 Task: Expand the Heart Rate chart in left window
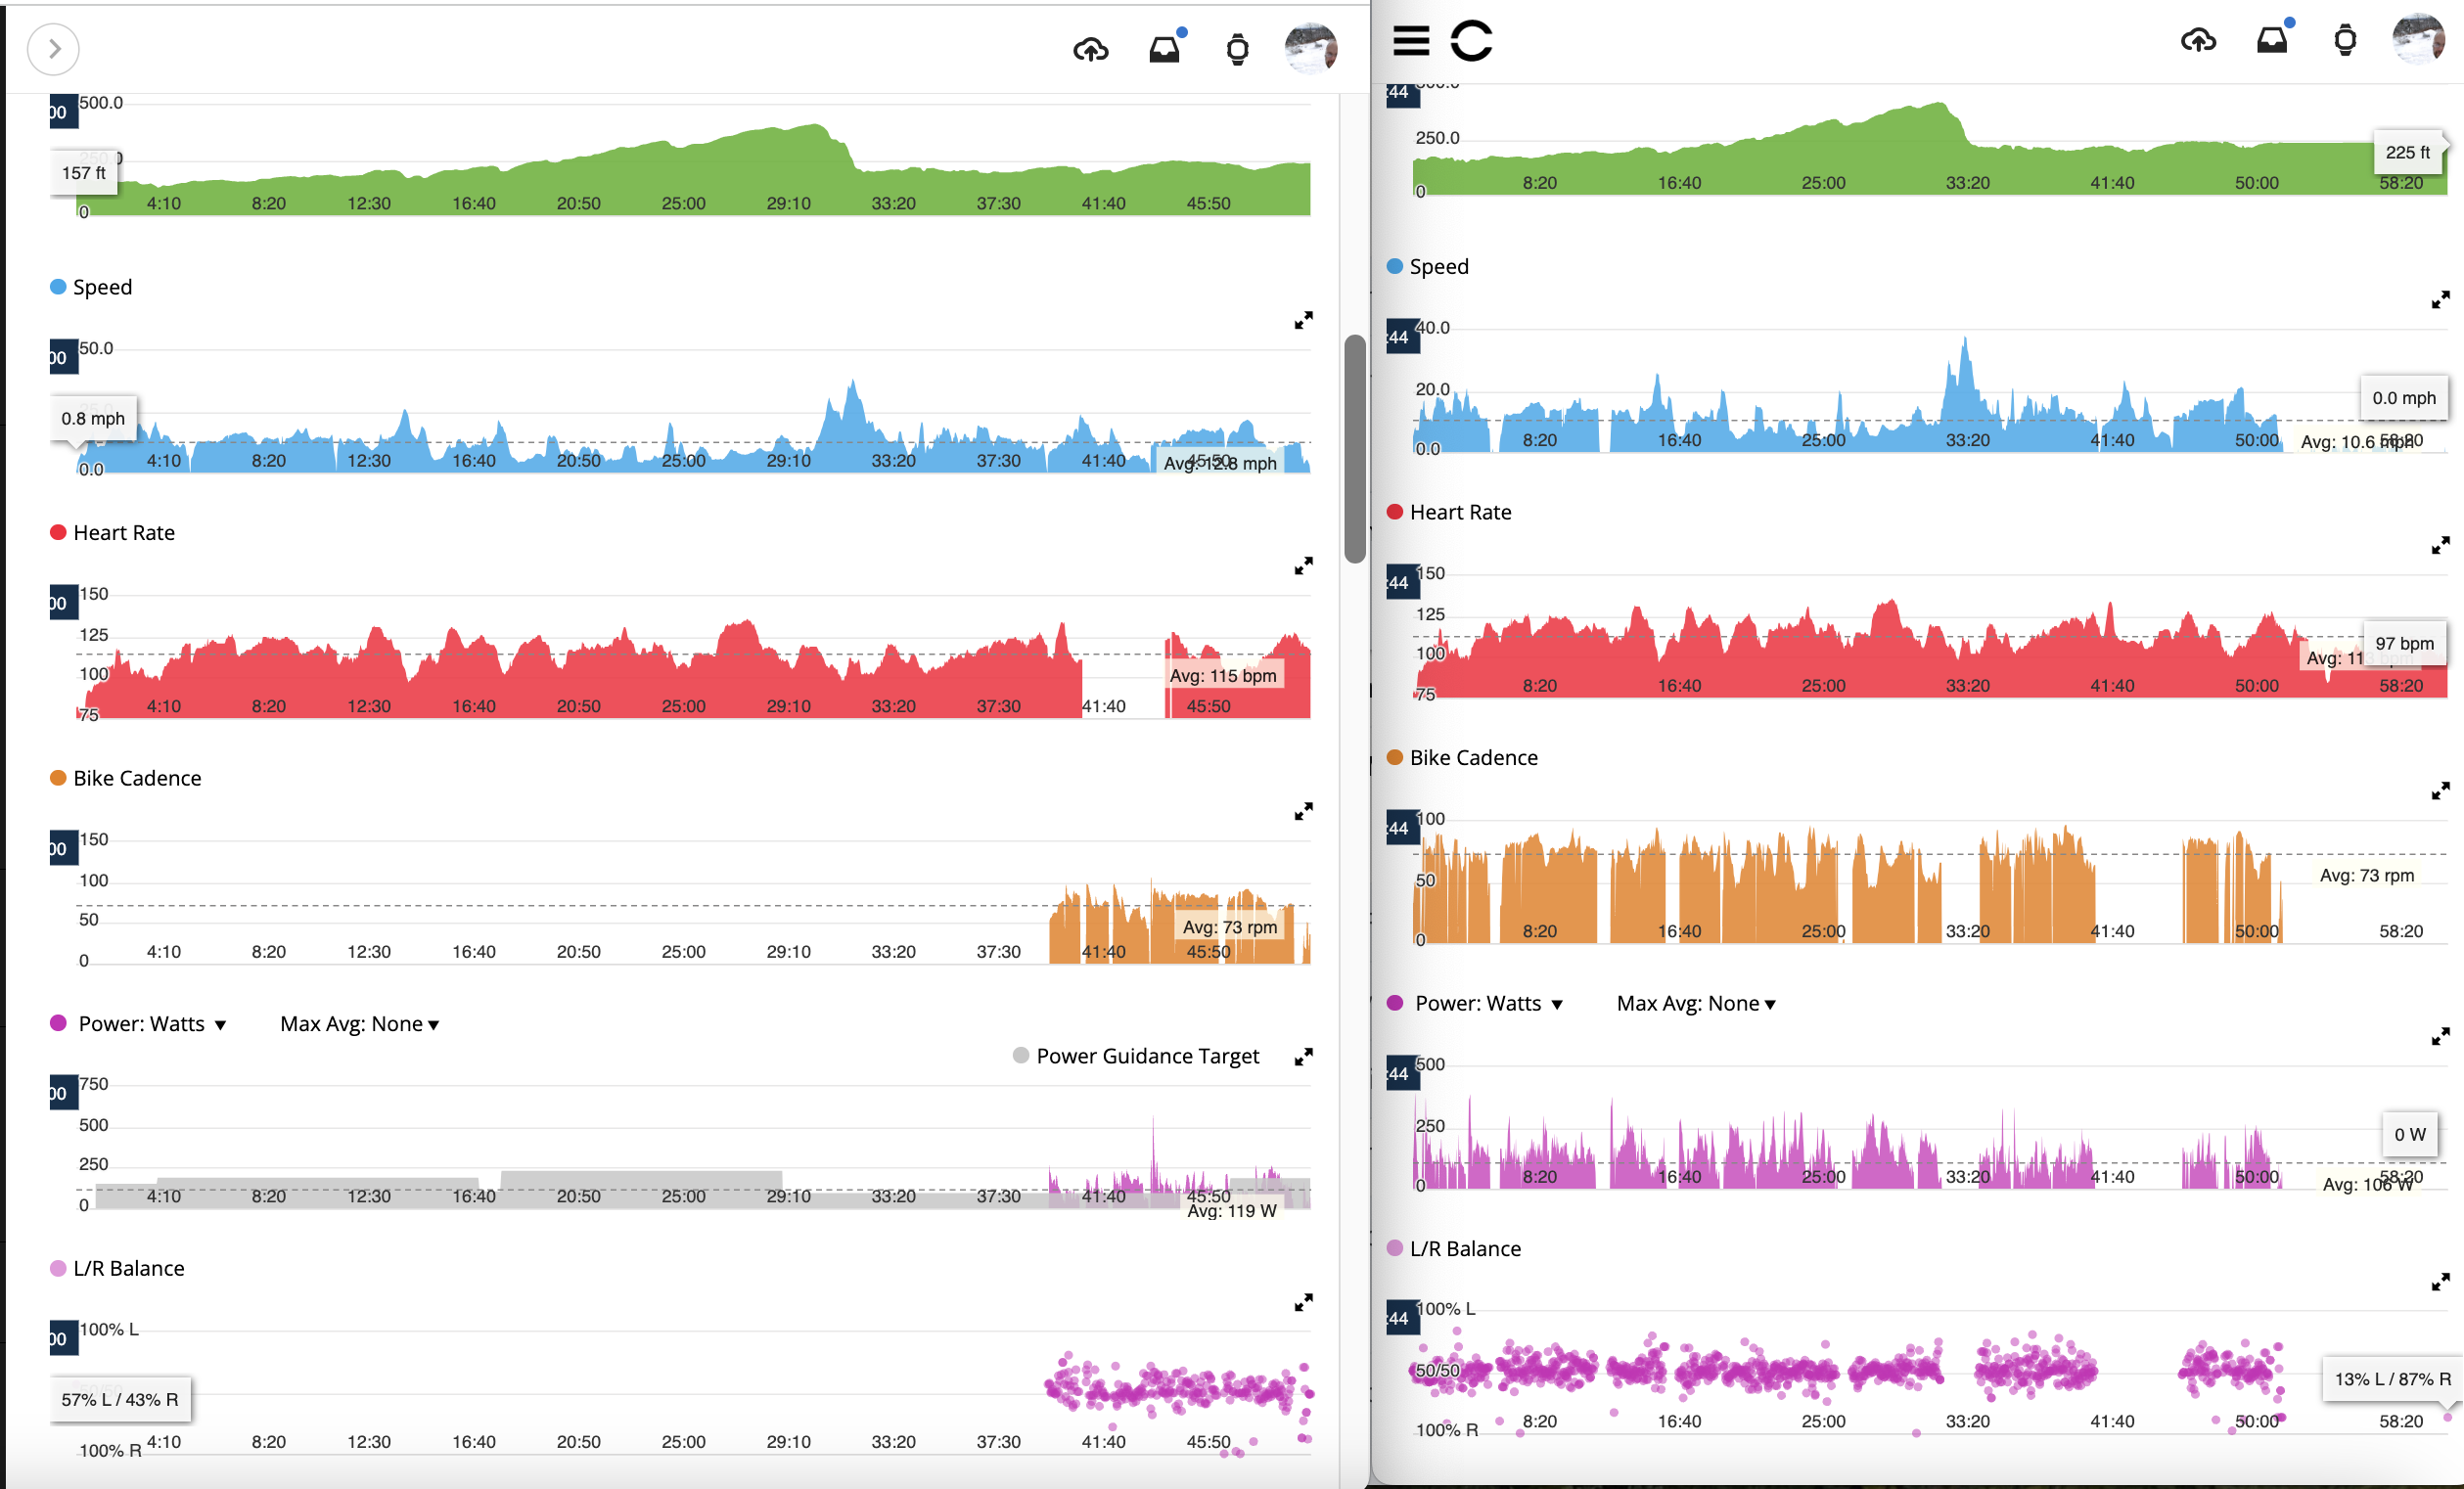(1303, 566)
